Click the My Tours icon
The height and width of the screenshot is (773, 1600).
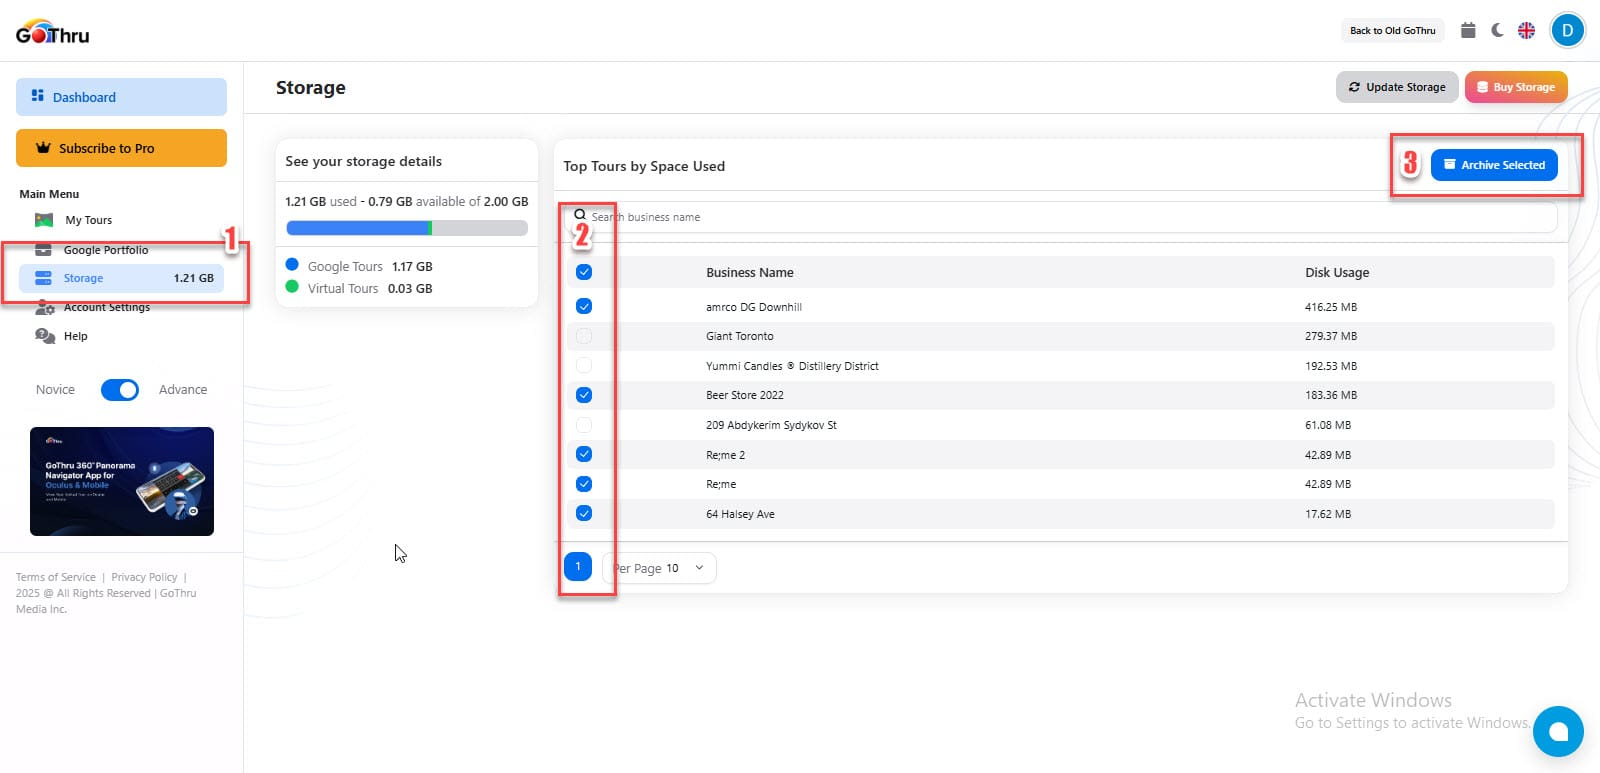(x=44, y=220)
